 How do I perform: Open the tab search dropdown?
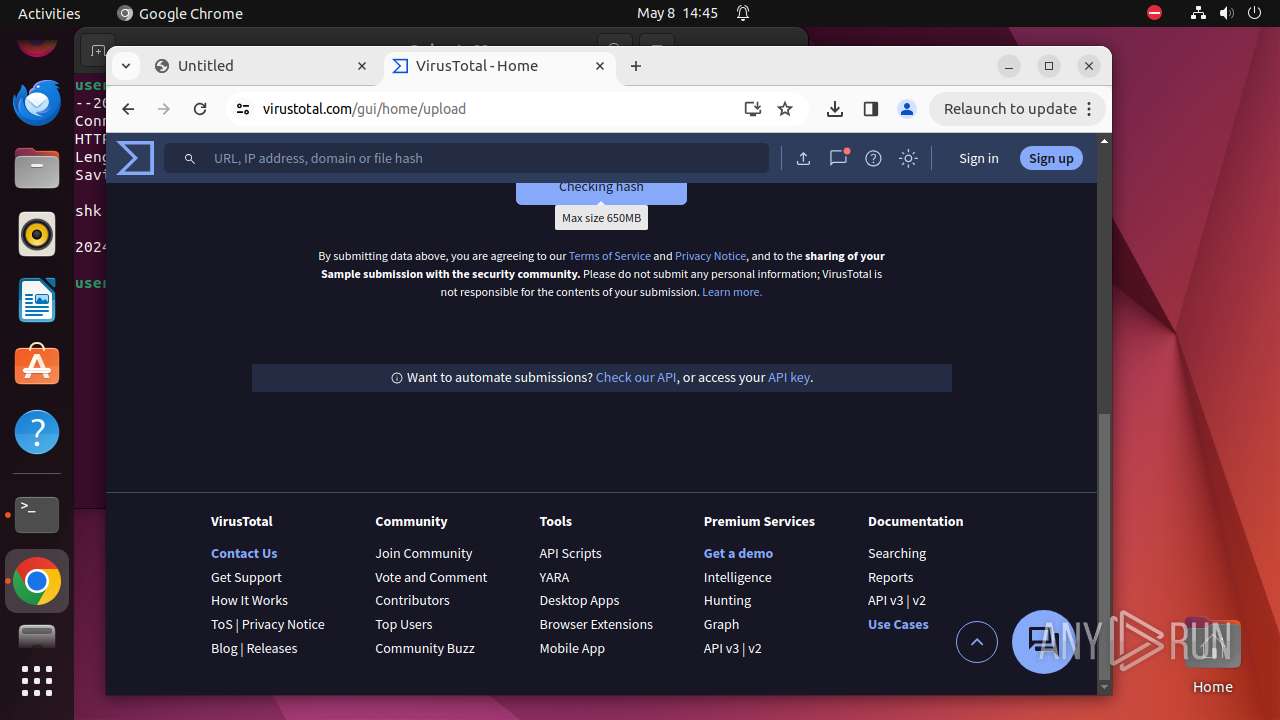125,66
